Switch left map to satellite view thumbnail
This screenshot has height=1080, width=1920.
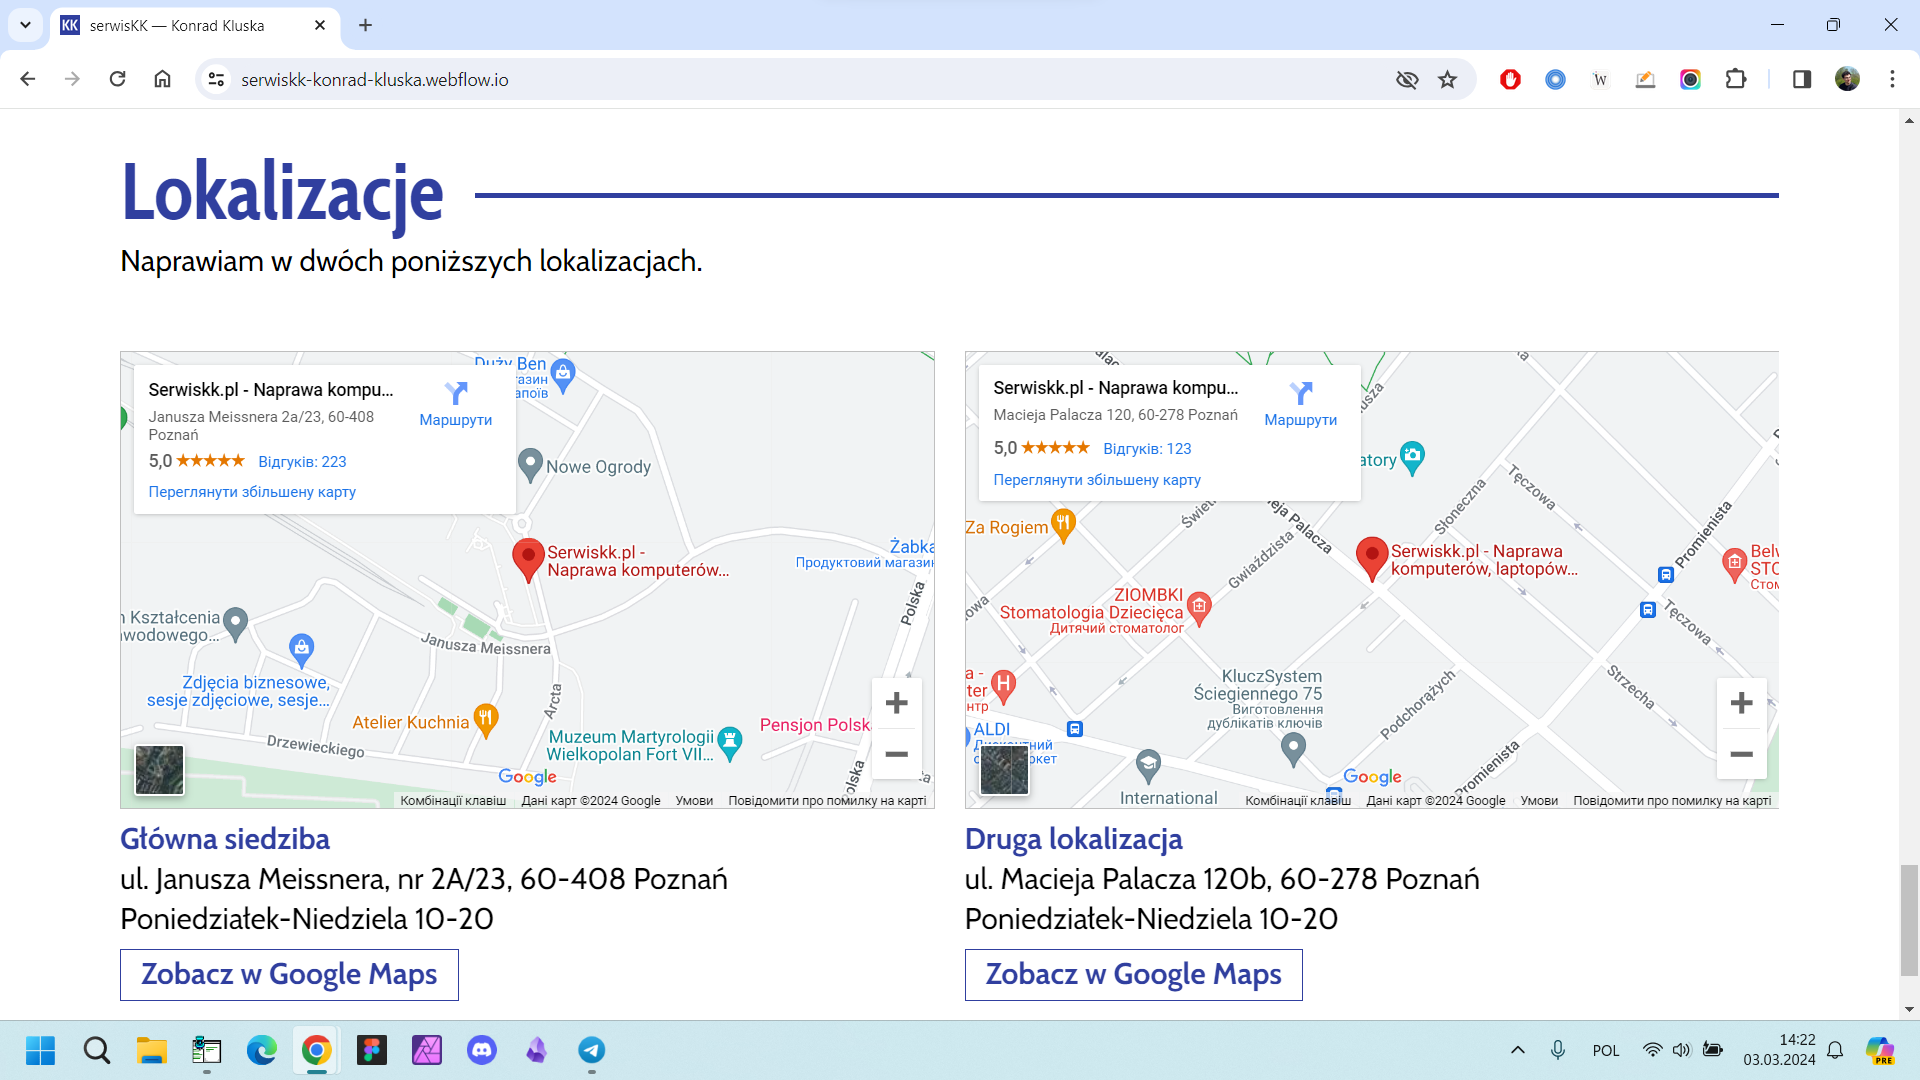160,770
